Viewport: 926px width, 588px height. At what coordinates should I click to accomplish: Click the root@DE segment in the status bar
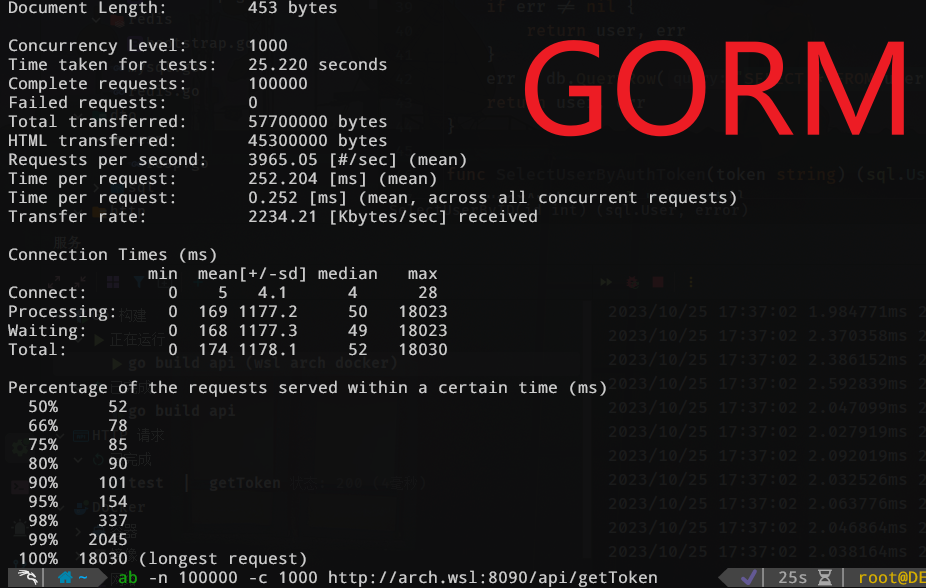[893, 577]
